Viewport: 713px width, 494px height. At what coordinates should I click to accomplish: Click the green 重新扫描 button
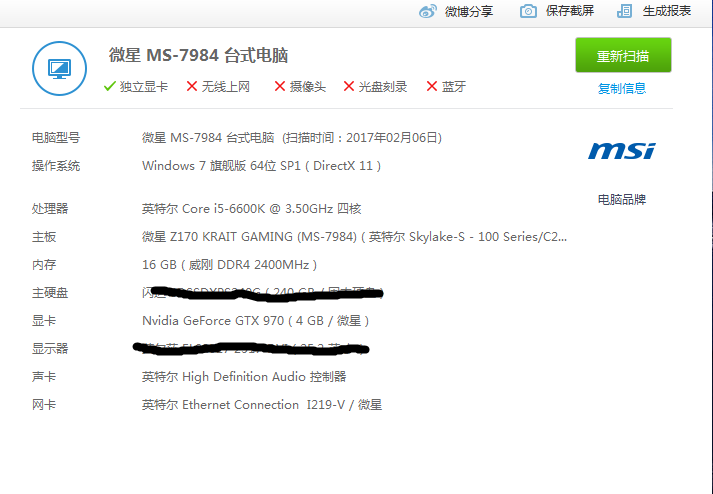(623, 55)
